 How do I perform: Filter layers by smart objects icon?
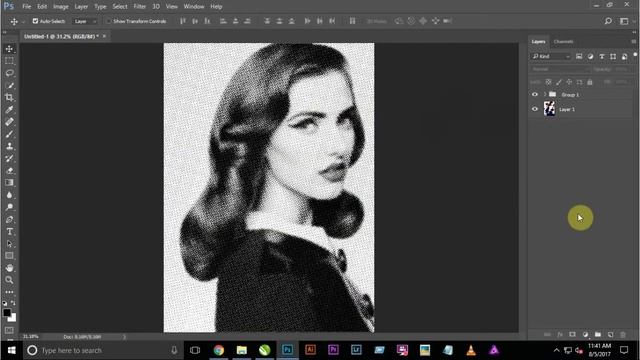click(x=624, y=56)
